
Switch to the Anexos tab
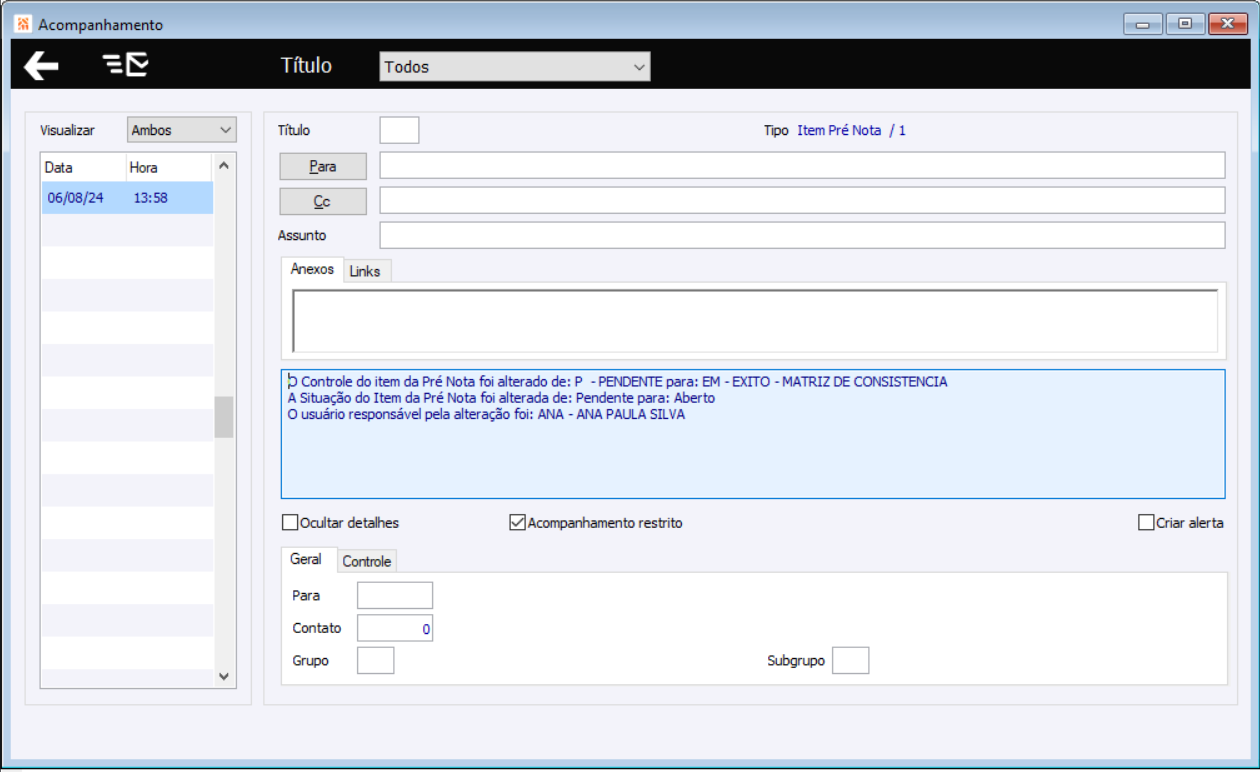pyautogui.click(x=312, y=270)
